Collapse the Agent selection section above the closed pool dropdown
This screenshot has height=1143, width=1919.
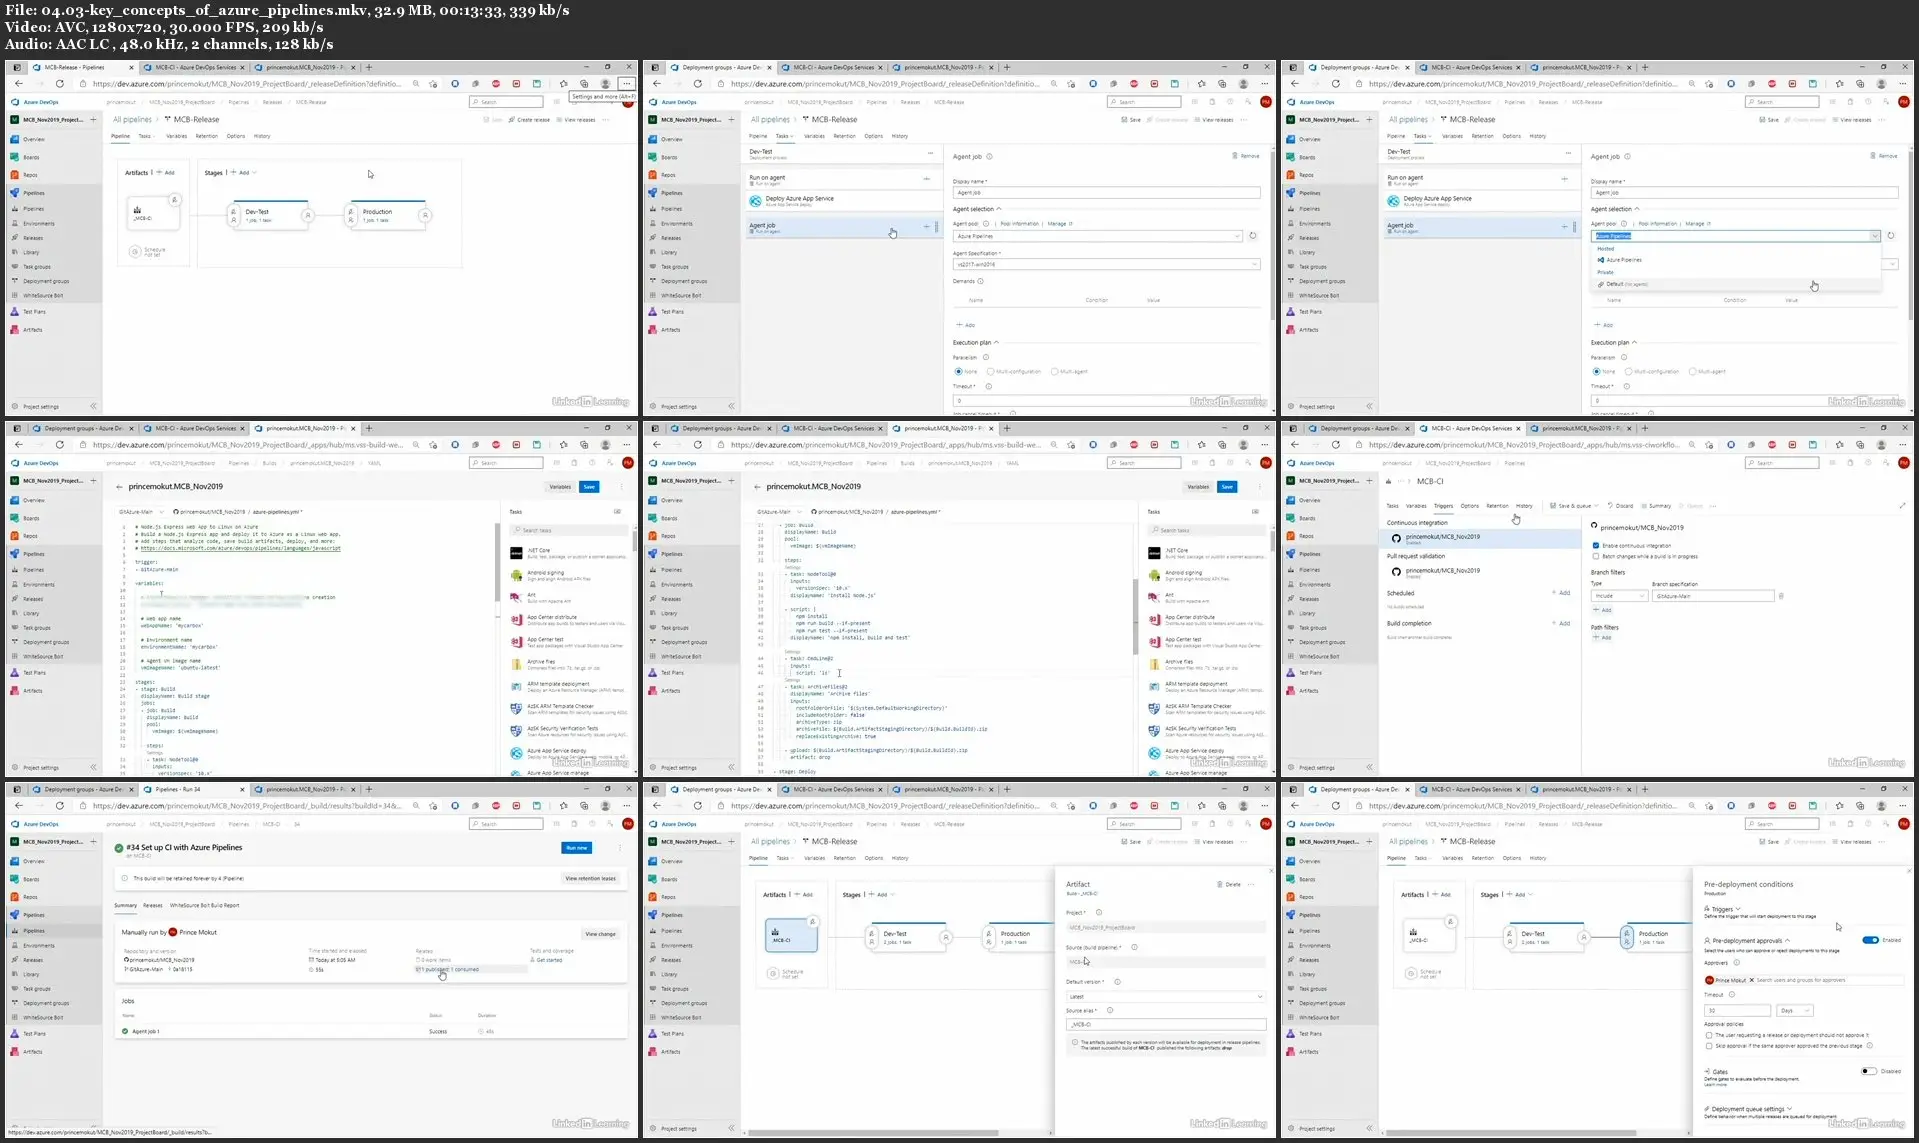pos(977,209)
